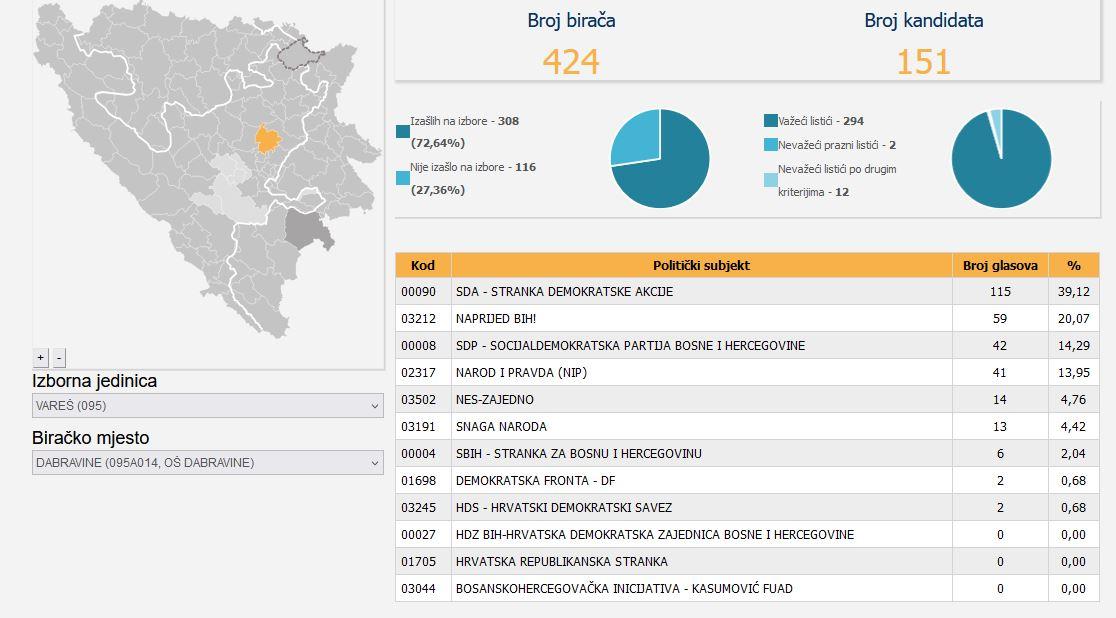Click the voter count value '424'
The image size is (1116, 618).
(x=571, y=62)
